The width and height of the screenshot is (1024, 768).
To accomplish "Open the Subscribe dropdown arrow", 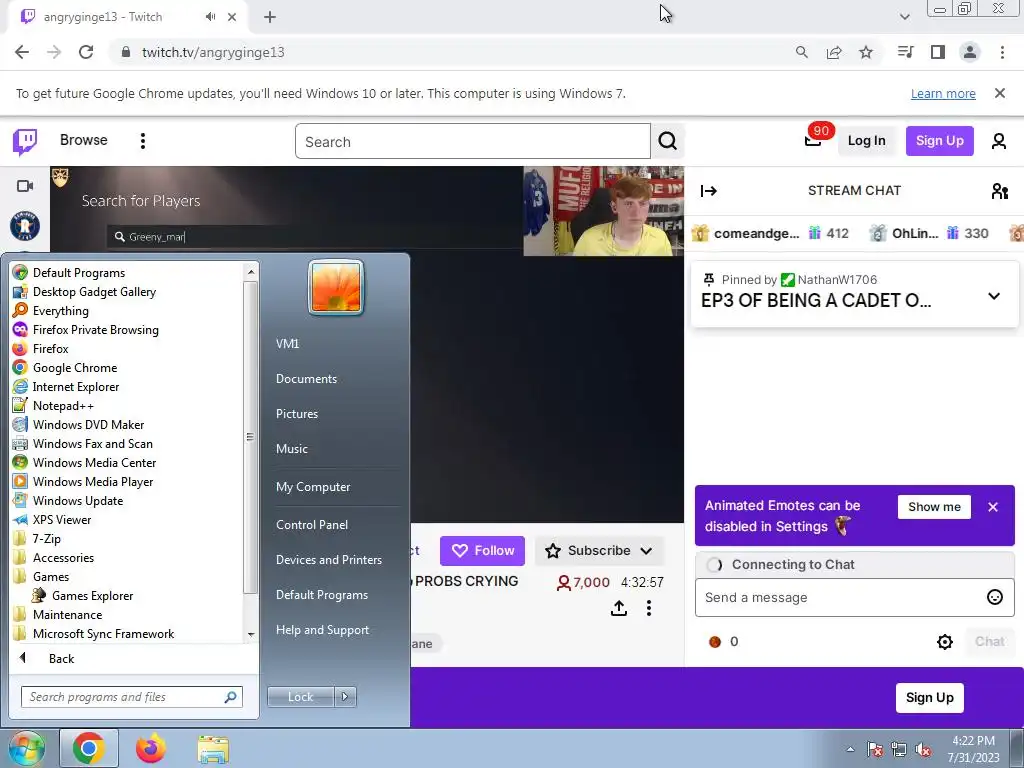I will (646, 551).
